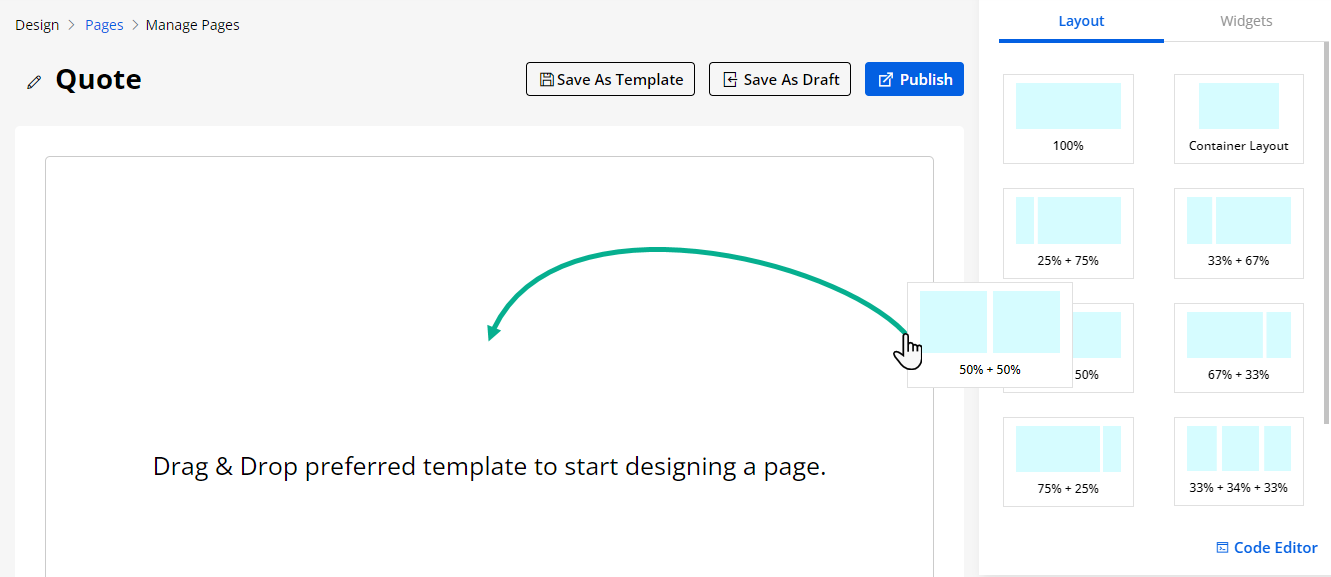Open the Code Editor link
Image resolution: width=1331 pixels, height=577 pixels.
point(1266,548)
